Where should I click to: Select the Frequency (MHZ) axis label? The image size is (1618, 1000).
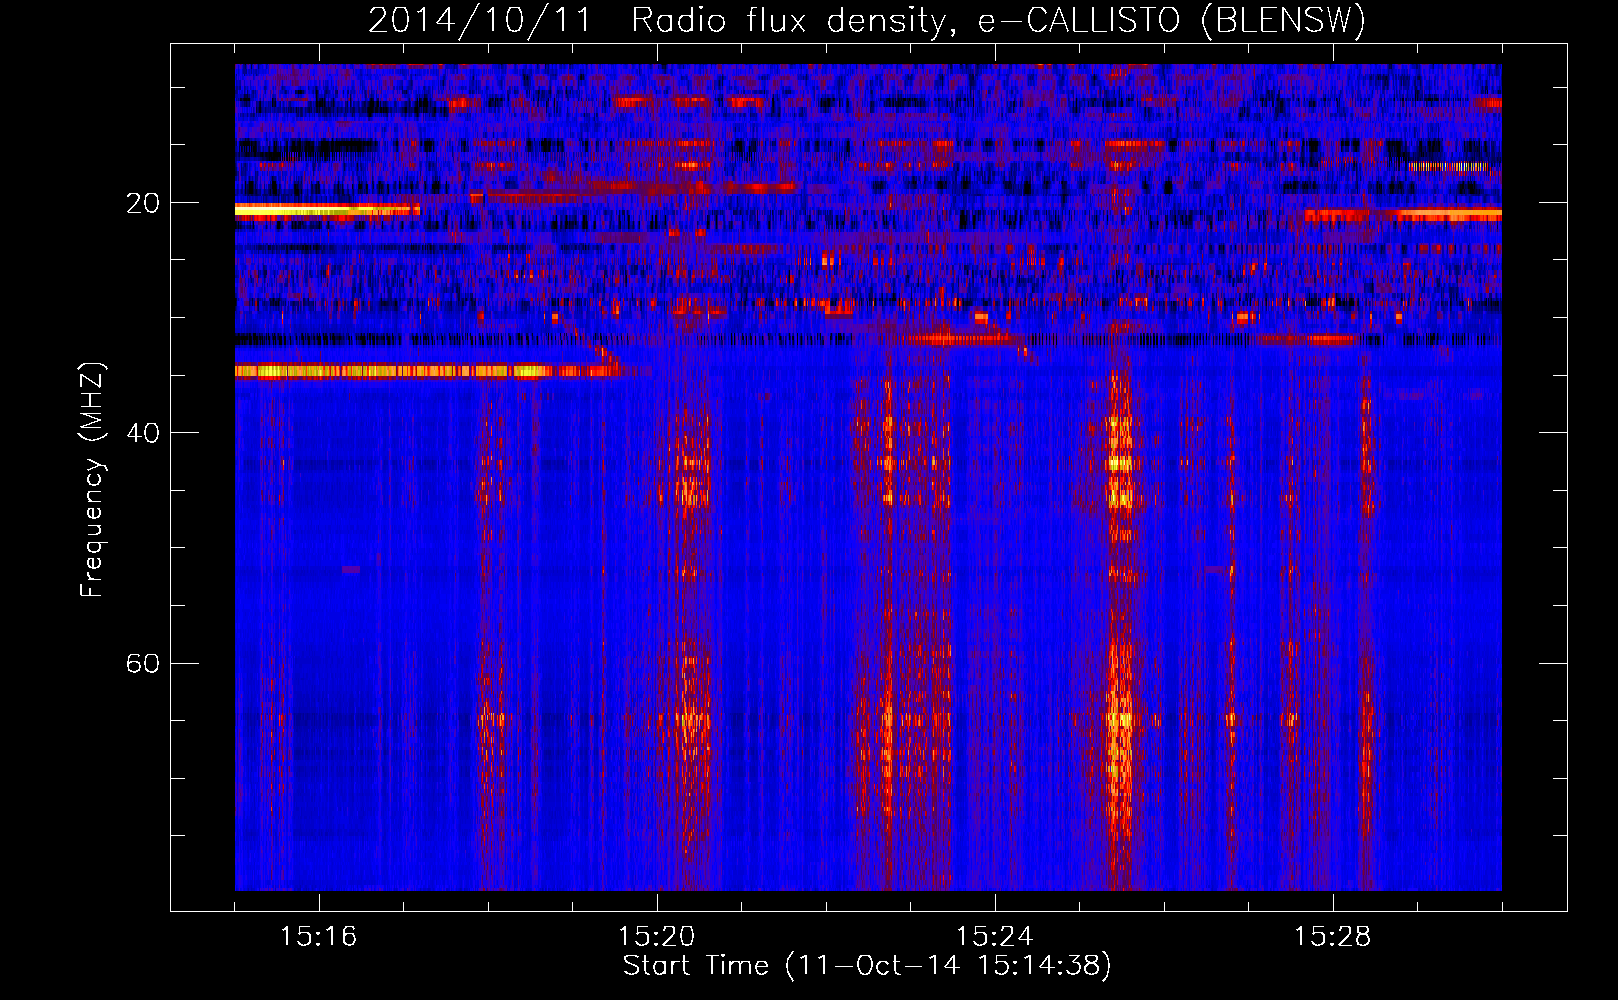click(x=92, y=480)
